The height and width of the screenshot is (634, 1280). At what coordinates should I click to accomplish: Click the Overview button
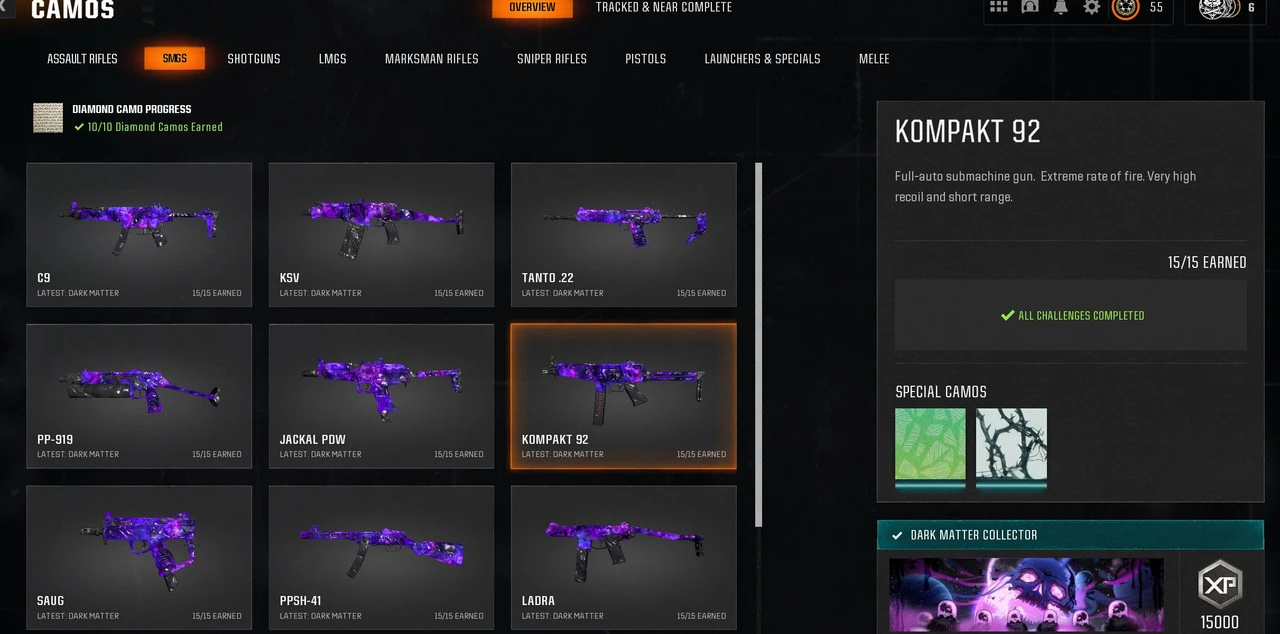(532, 8)
